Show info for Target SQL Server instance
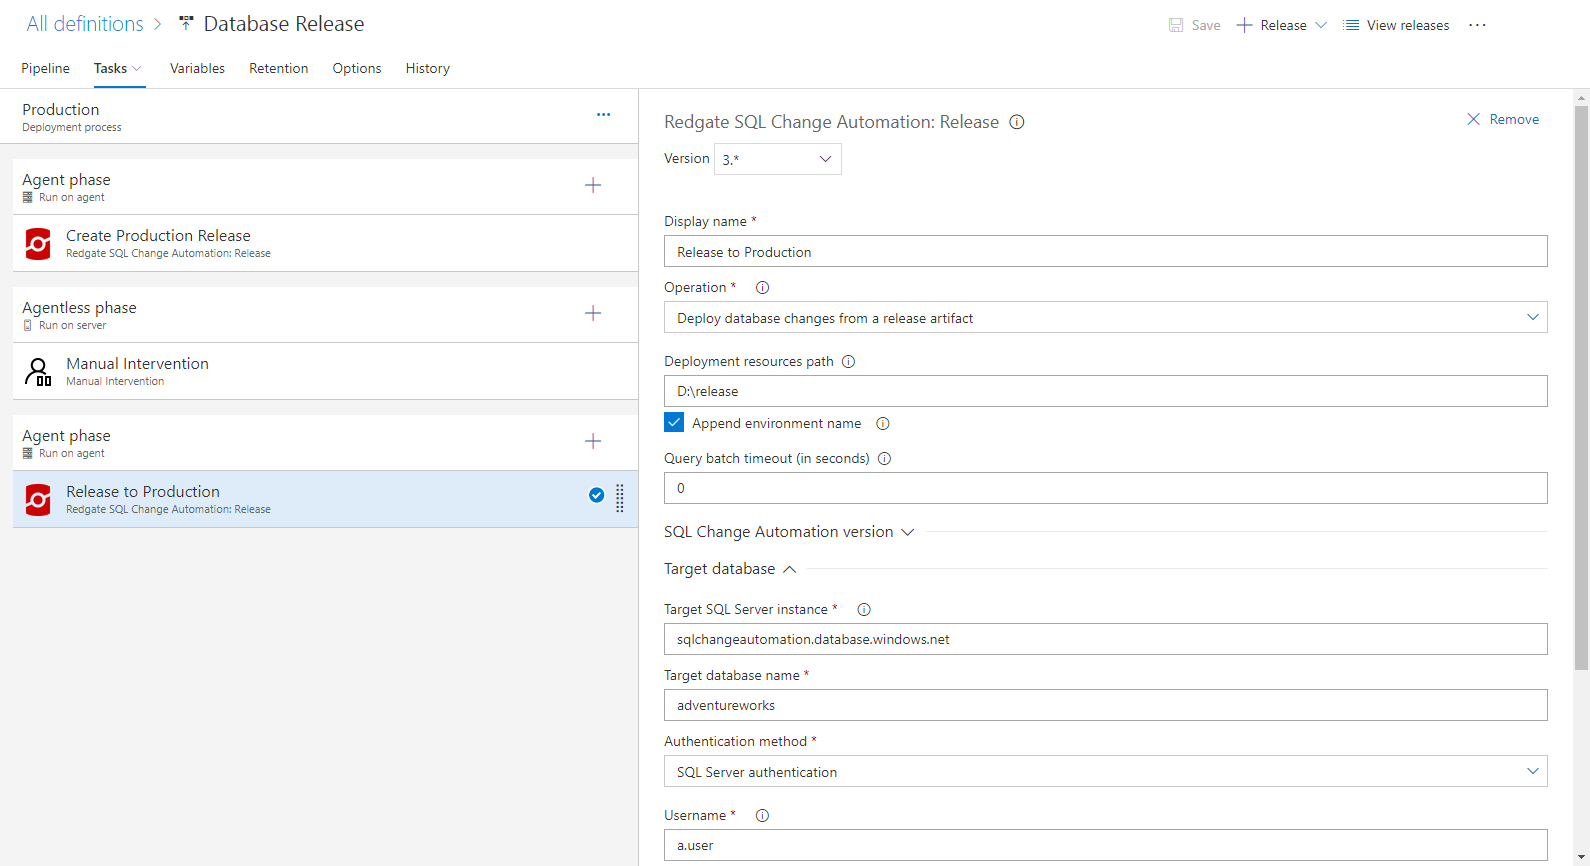 864,610
